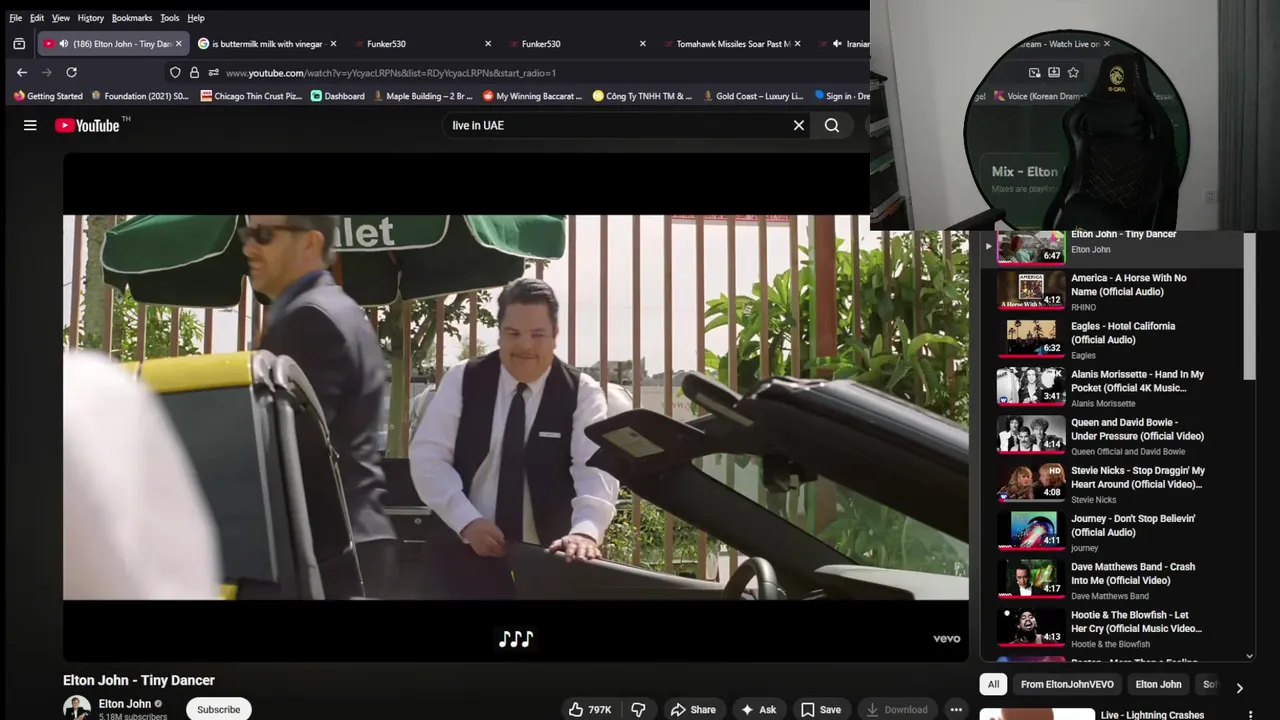The width and height of the screenshot is (1280, 720).
Task: Open the Help menu
Action: [196, 18]
